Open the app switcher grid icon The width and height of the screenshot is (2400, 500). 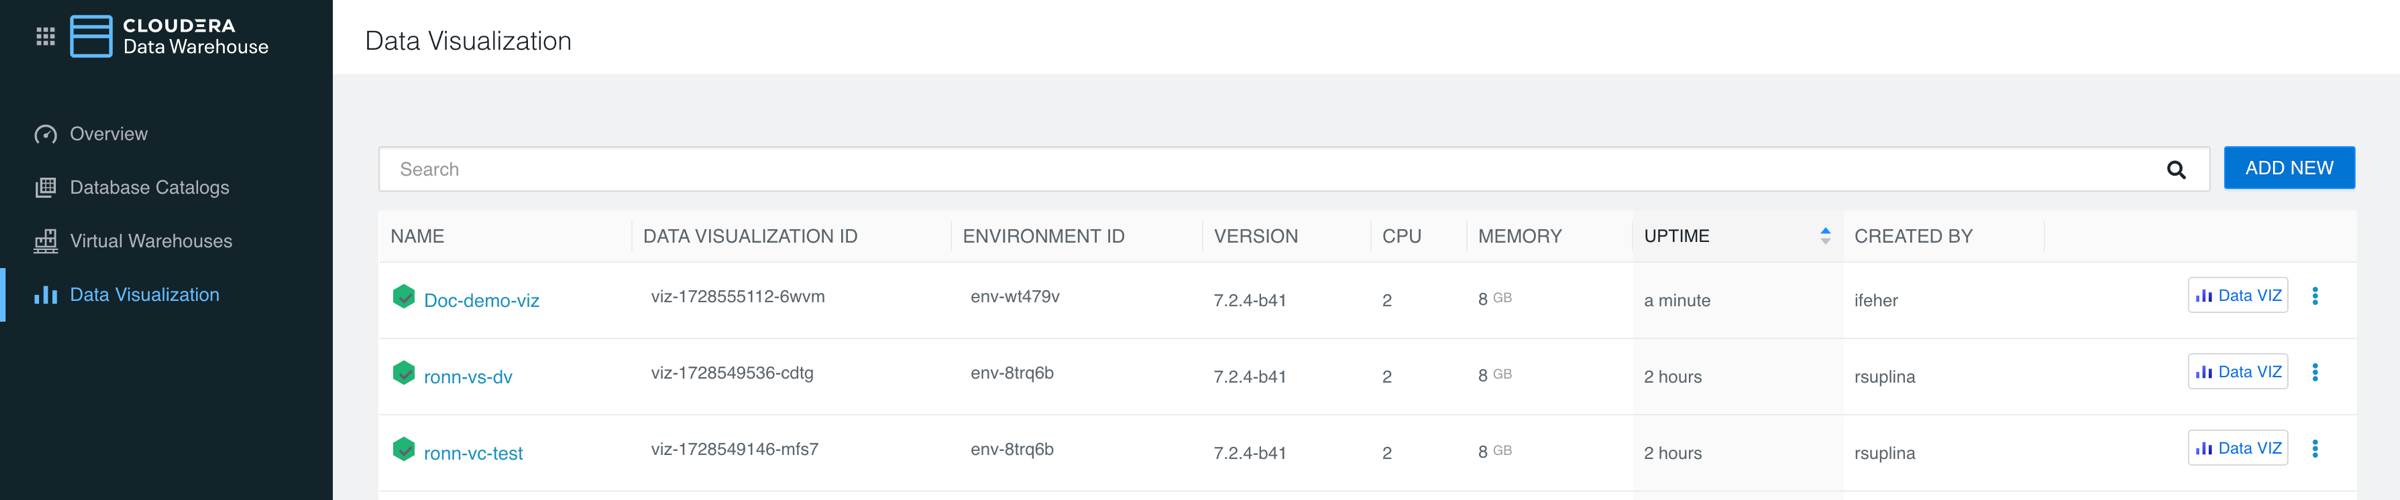pyautogui.click(x=45, y=37)
